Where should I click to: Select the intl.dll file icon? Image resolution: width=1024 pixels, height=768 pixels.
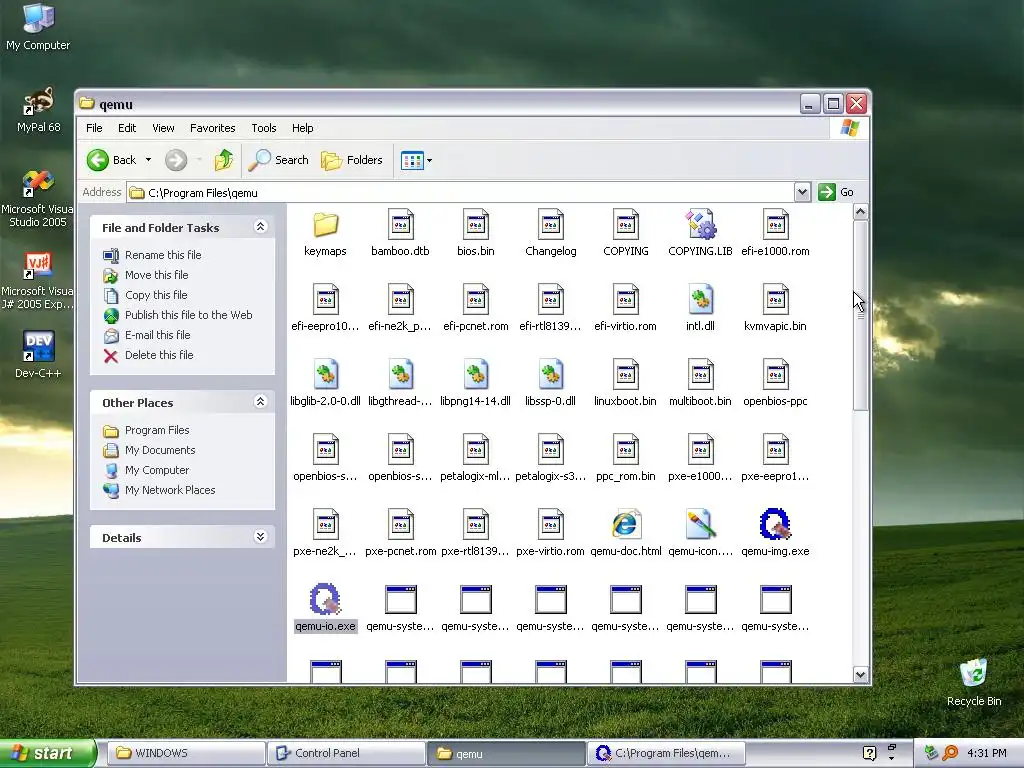700,300
